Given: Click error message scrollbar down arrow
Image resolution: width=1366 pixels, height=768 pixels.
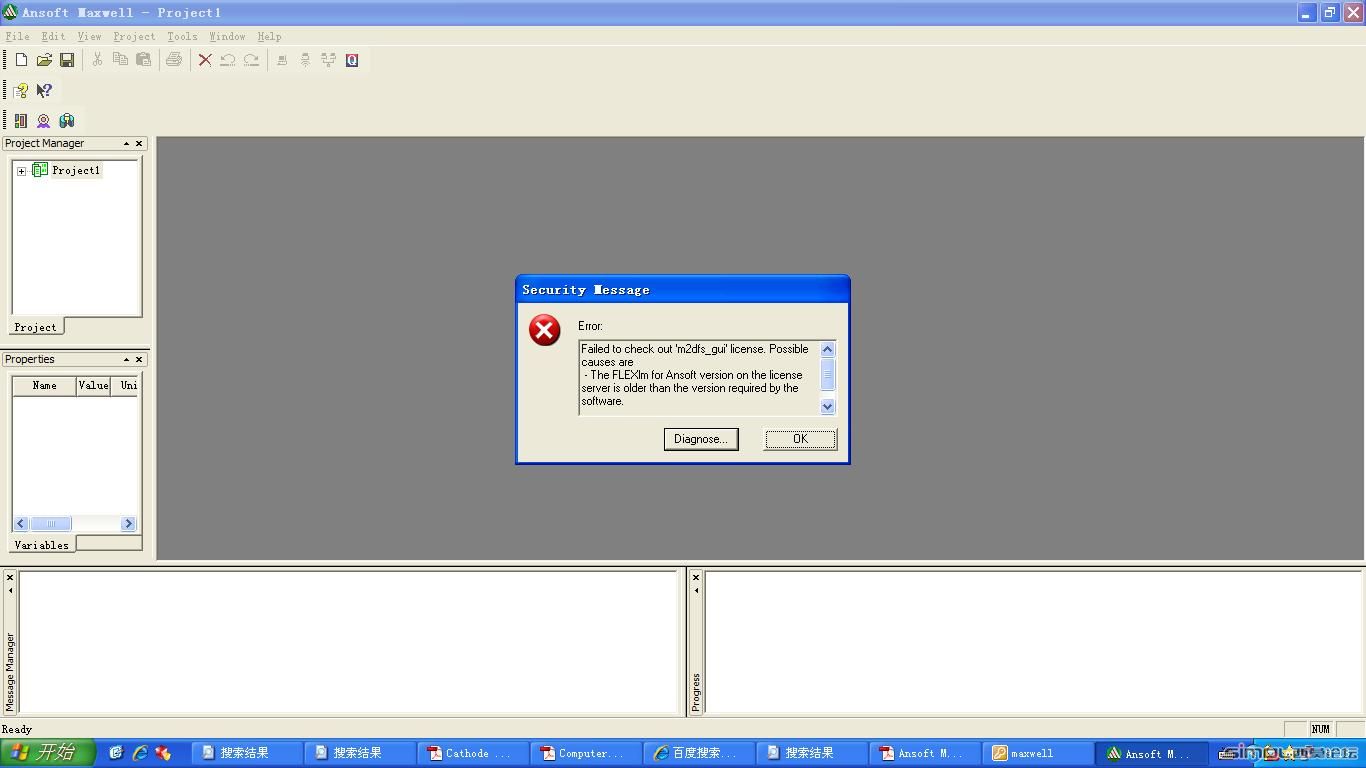Looking at the screenshot, I should [x=827, y=406].
